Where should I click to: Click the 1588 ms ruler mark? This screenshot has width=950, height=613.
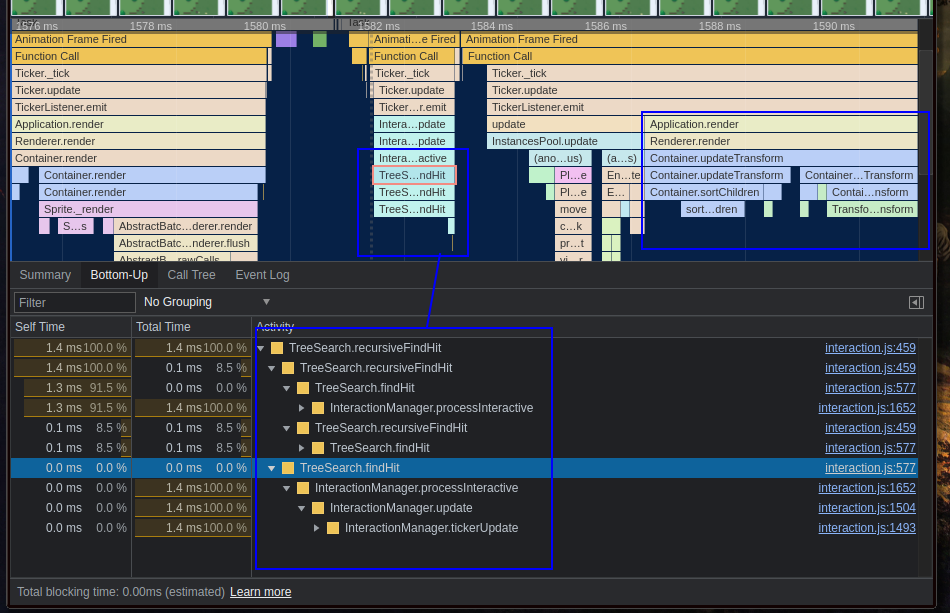pyautogui.click(x=720, y=26)
